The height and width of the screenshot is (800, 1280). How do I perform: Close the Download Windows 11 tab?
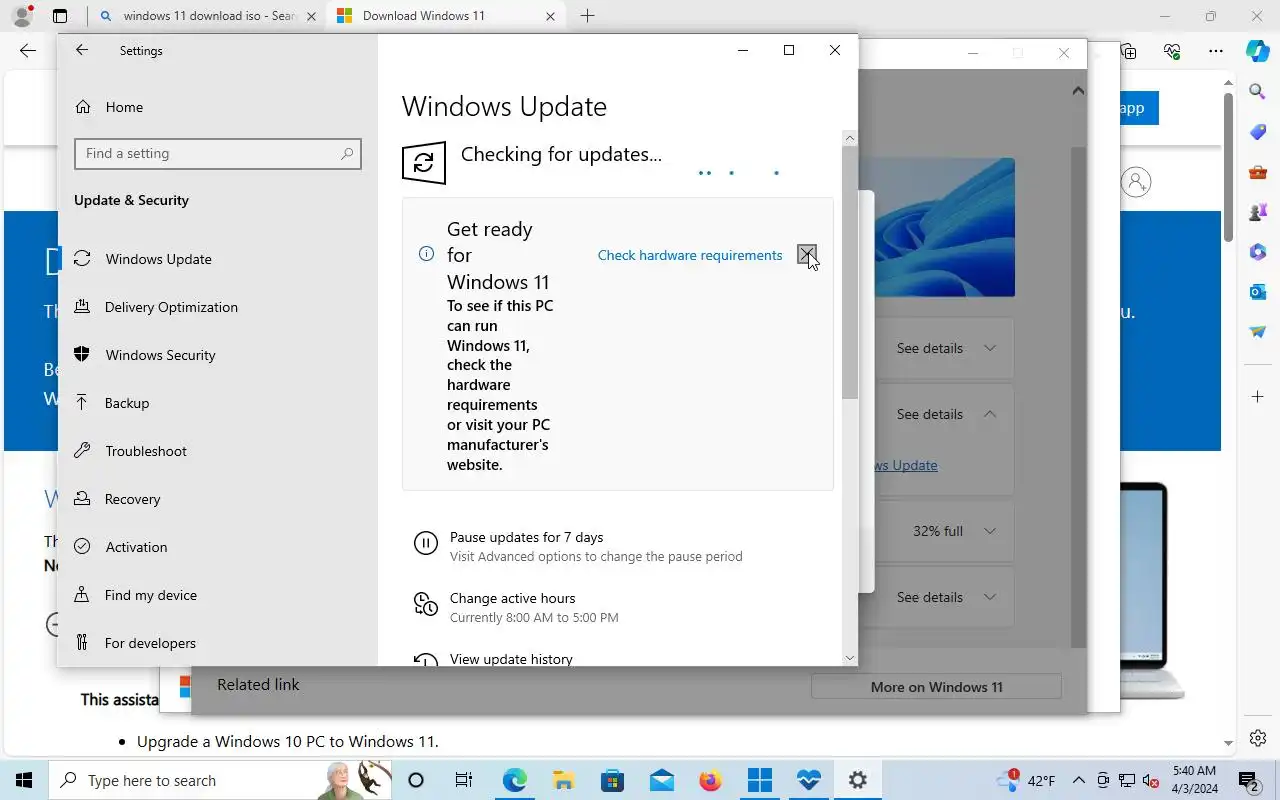click(x=550, y=16)
